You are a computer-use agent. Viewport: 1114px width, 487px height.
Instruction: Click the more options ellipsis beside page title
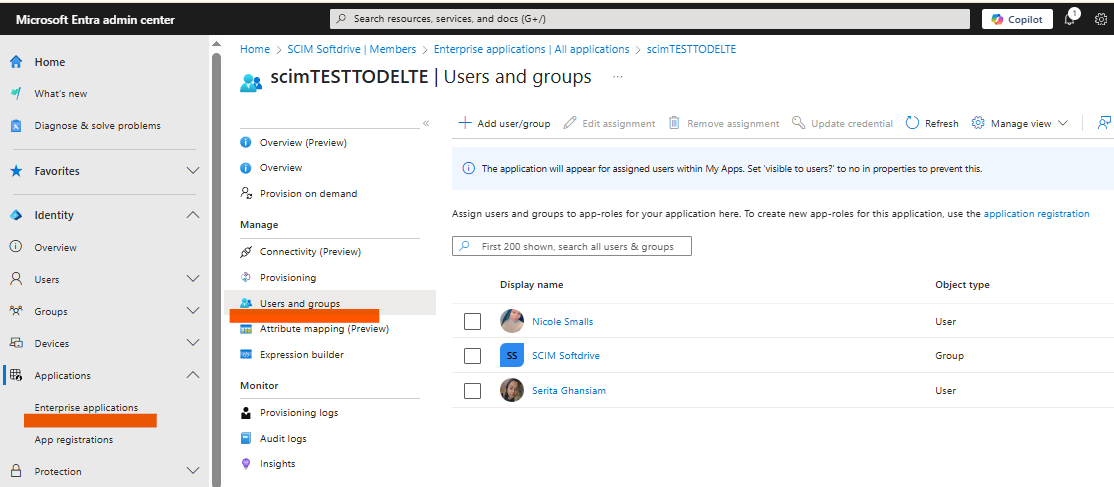click(617, 77)
